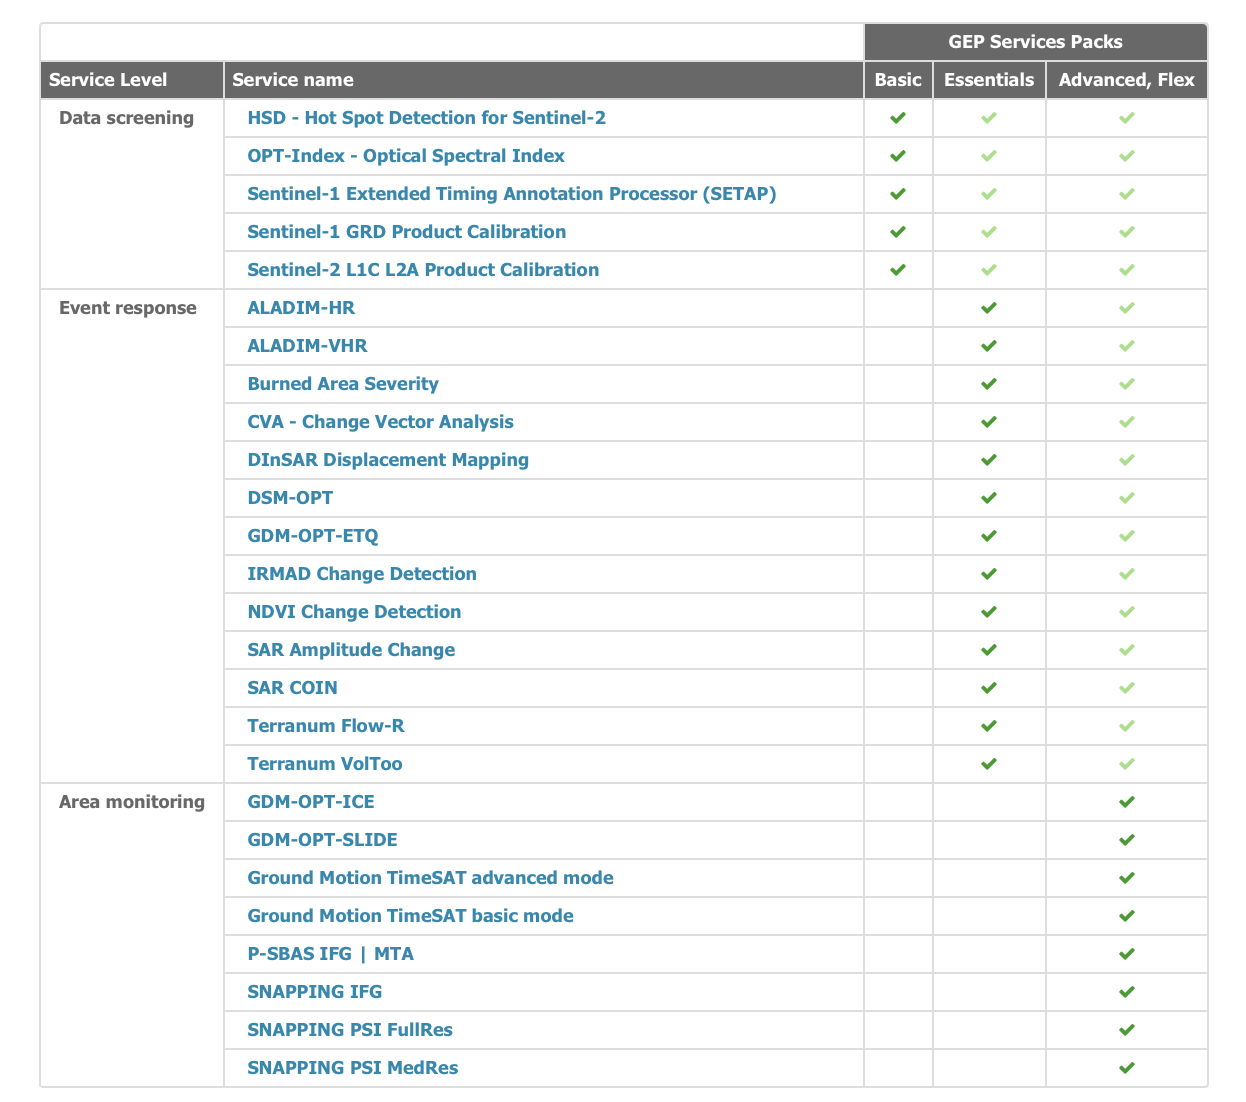Click the Basic checkmark for HSD row

tap(898, 118)
